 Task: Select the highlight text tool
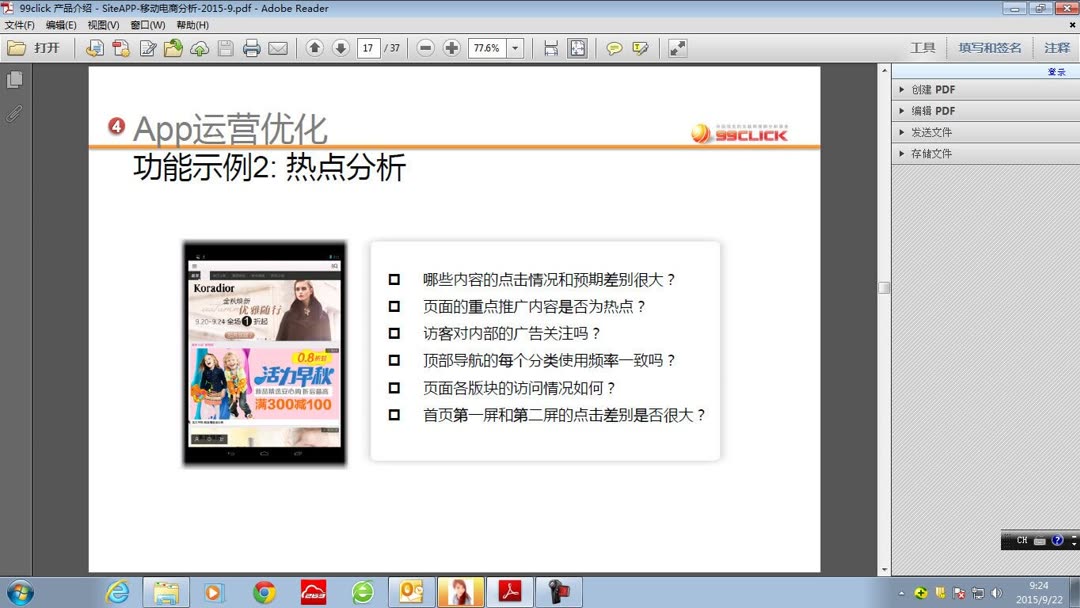640,47
